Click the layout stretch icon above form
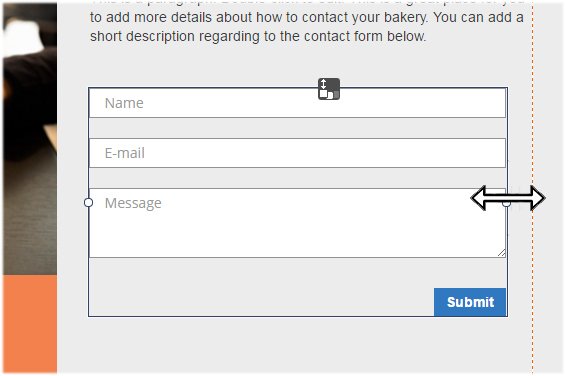 tap(329, 89)
